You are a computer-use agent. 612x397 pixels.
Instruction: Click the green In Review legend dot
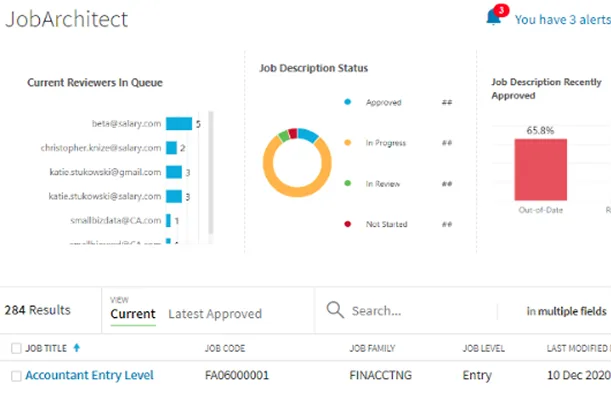(347, 183)
